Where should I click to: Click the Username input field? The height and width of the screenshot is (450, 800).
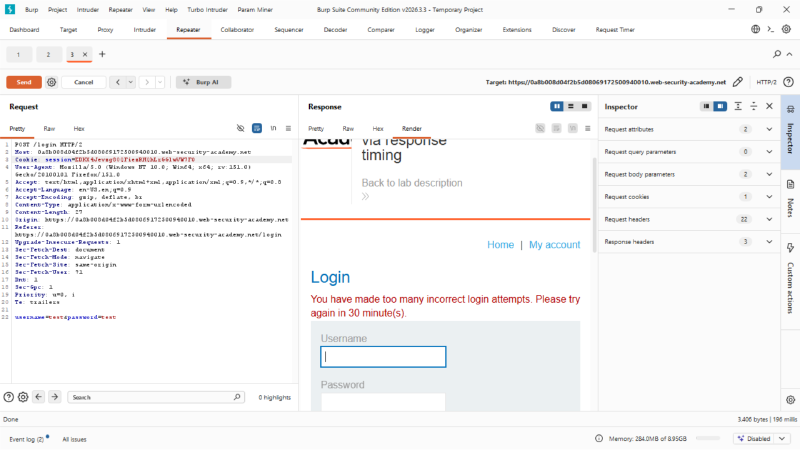383,357
